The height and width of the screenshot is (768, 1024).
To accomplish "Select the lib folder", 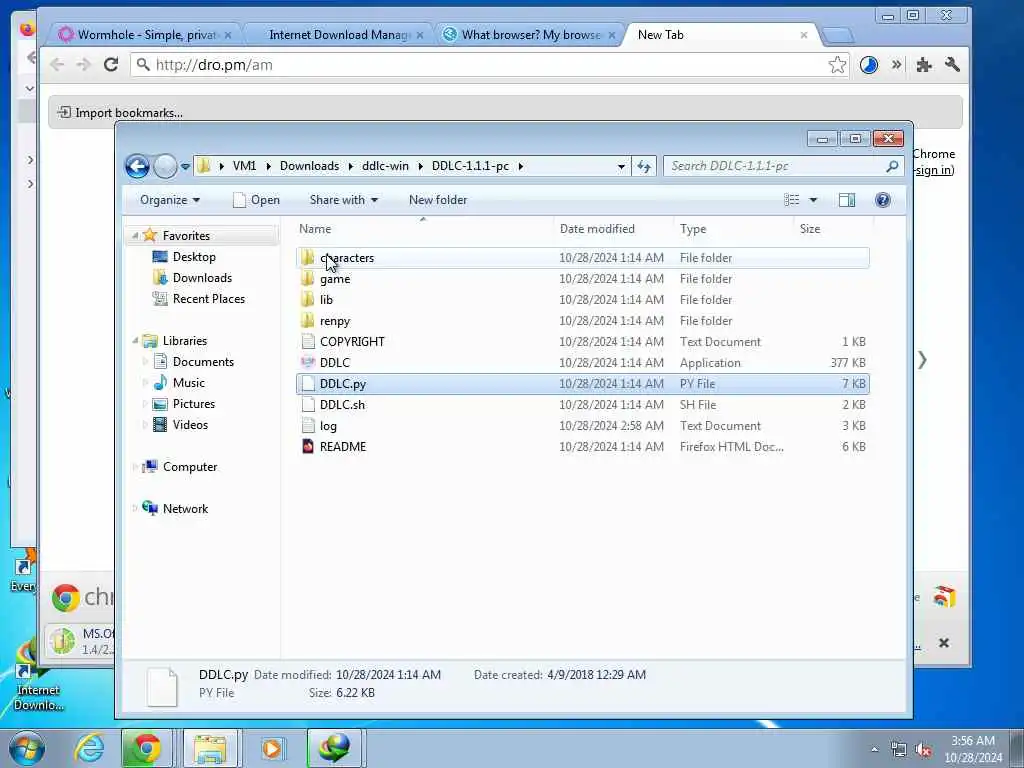I will coord(583,300).
